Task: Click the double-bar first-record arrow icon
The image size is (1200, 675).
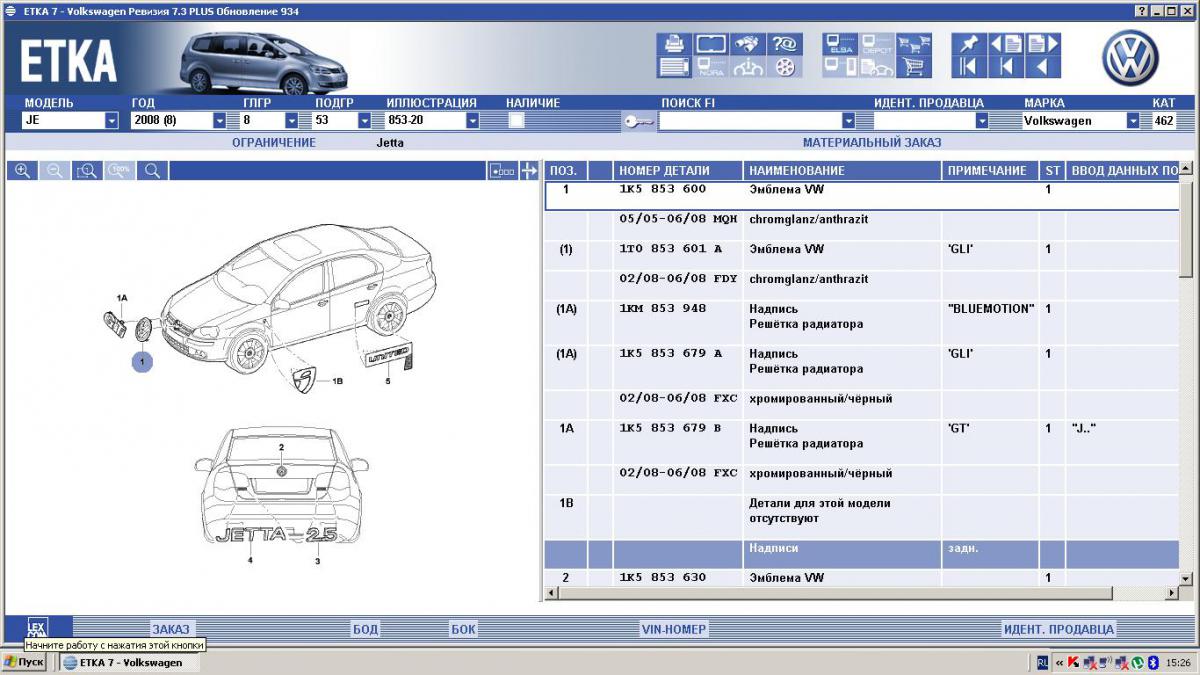Action: pyautogui.click(x=969, y=67)
